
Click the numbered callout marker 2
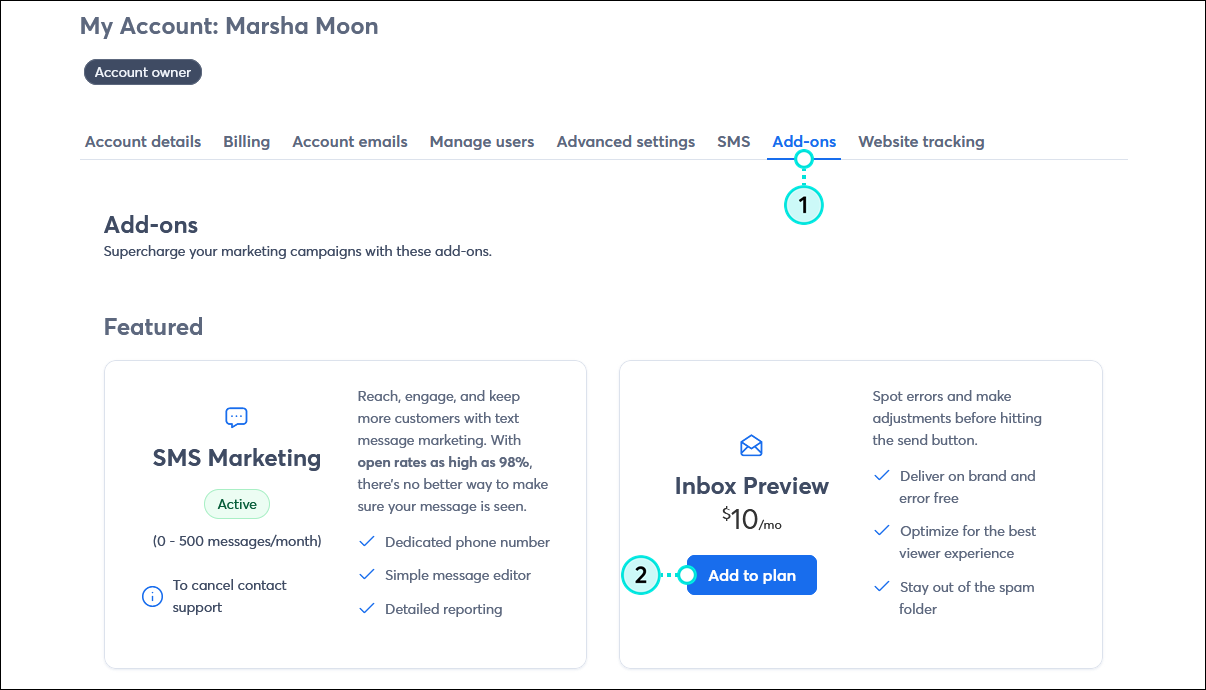(641, 575)
